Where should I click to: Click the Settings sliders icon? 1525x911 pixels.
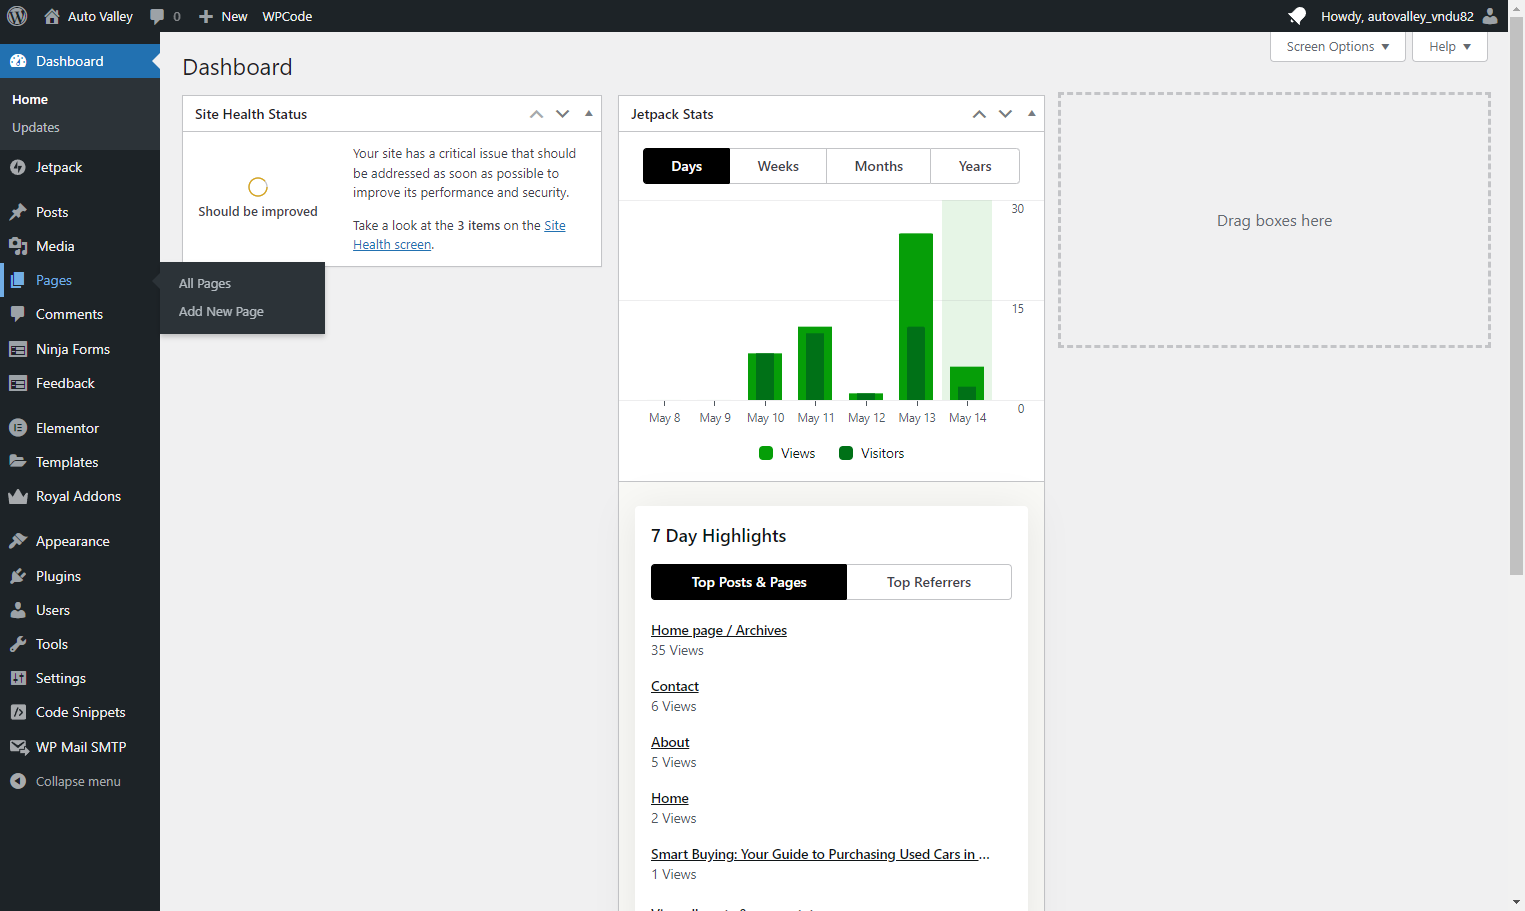pos(18,678)
